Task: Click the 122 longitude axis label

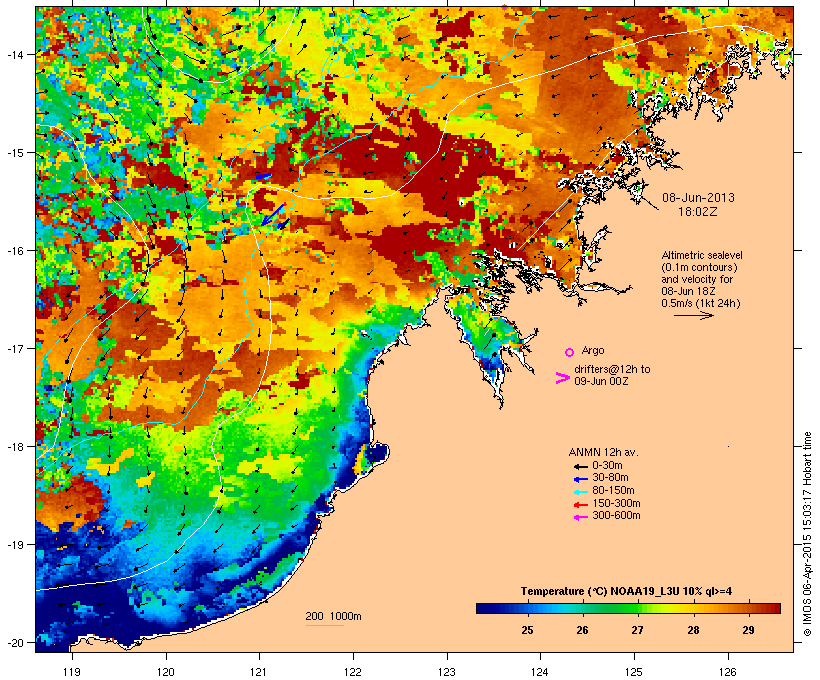Action: (353, 672)
